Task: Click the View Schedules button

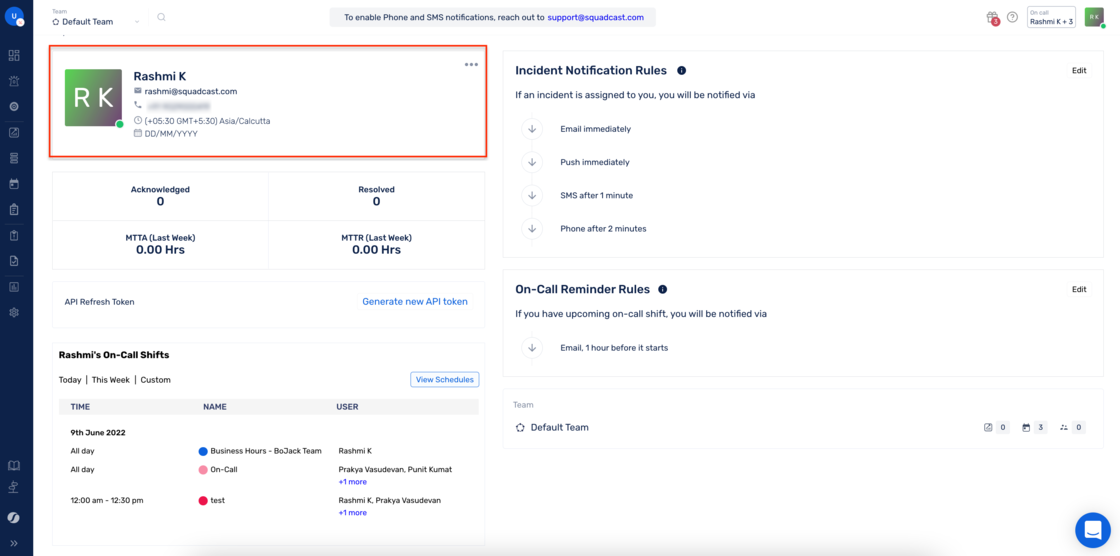Action: pos(444,379)
